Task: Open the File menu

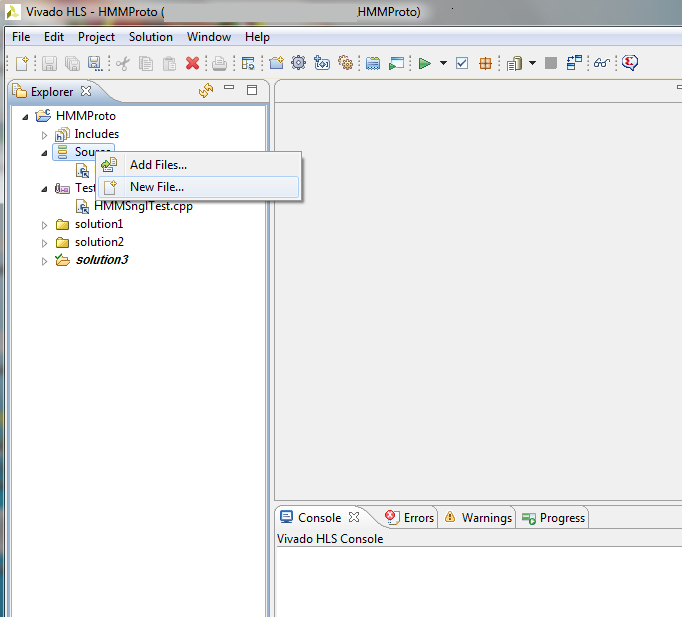Action: click(x=21, y=37)
